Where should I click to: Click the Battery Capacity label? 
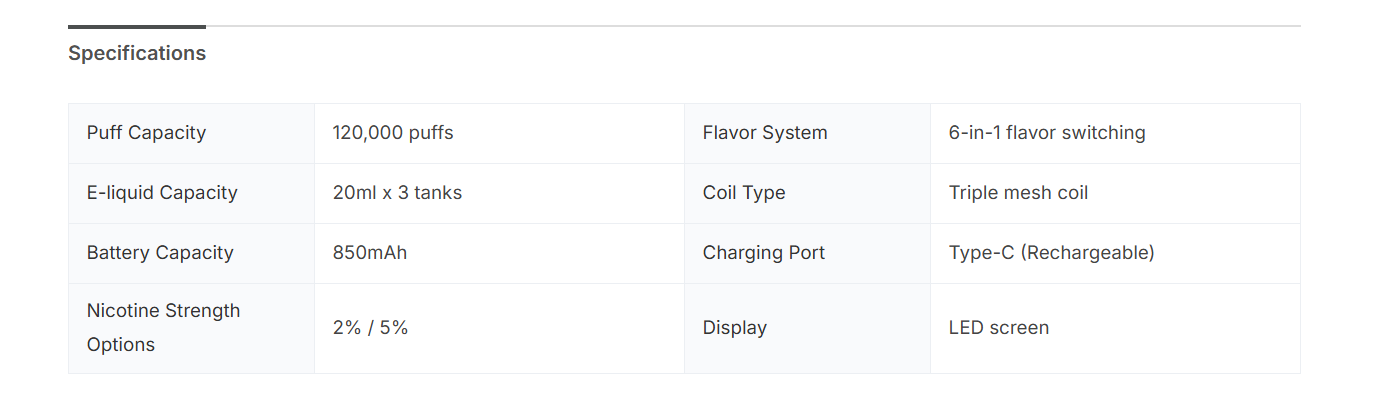160,253
